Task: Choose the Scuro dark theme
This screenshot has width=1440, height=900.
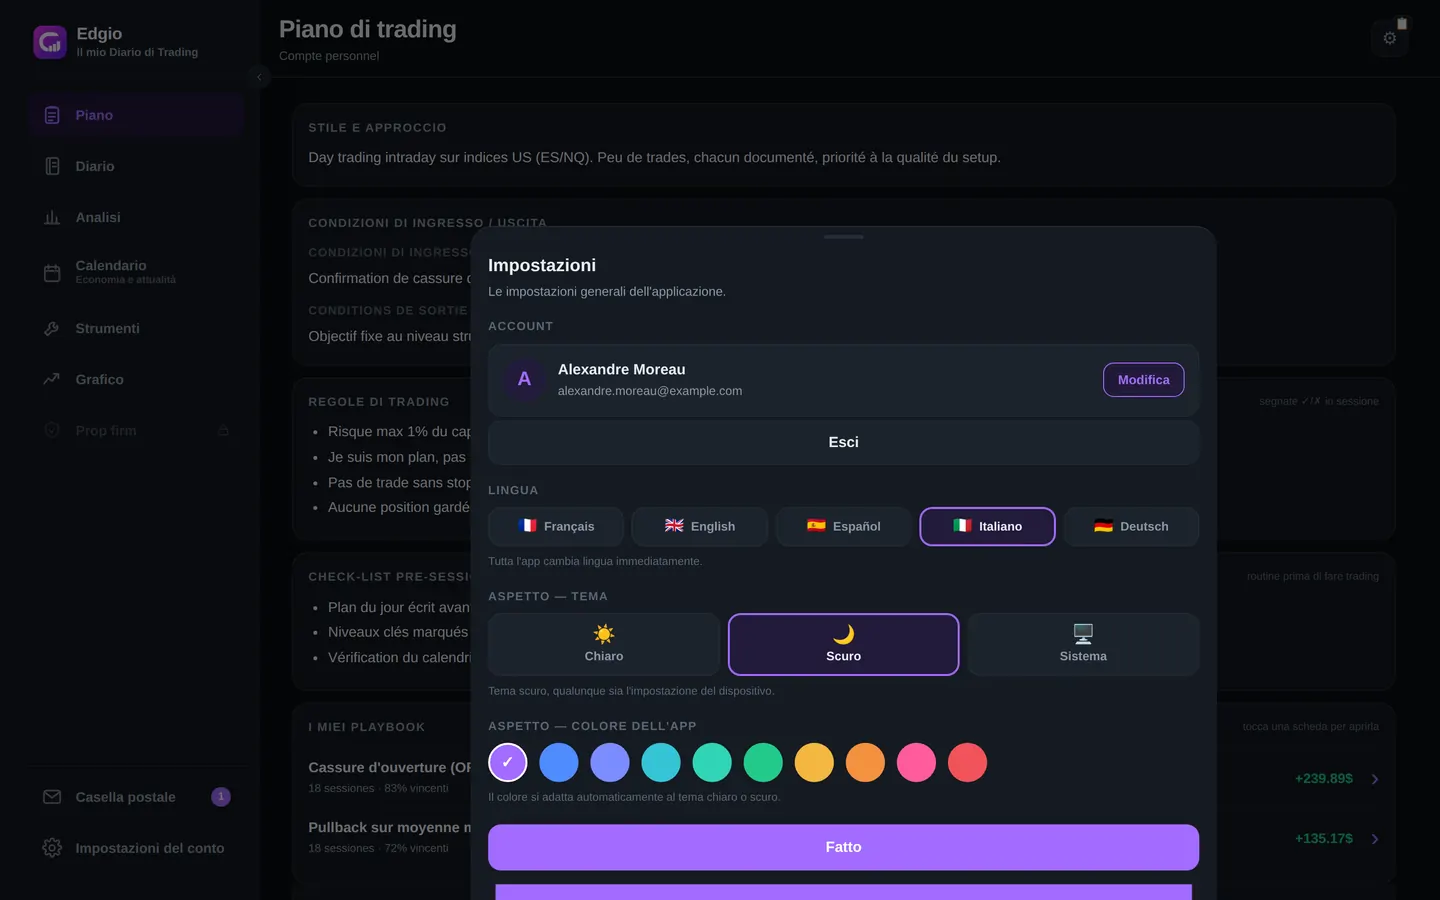Action: [x=843, y=644]
